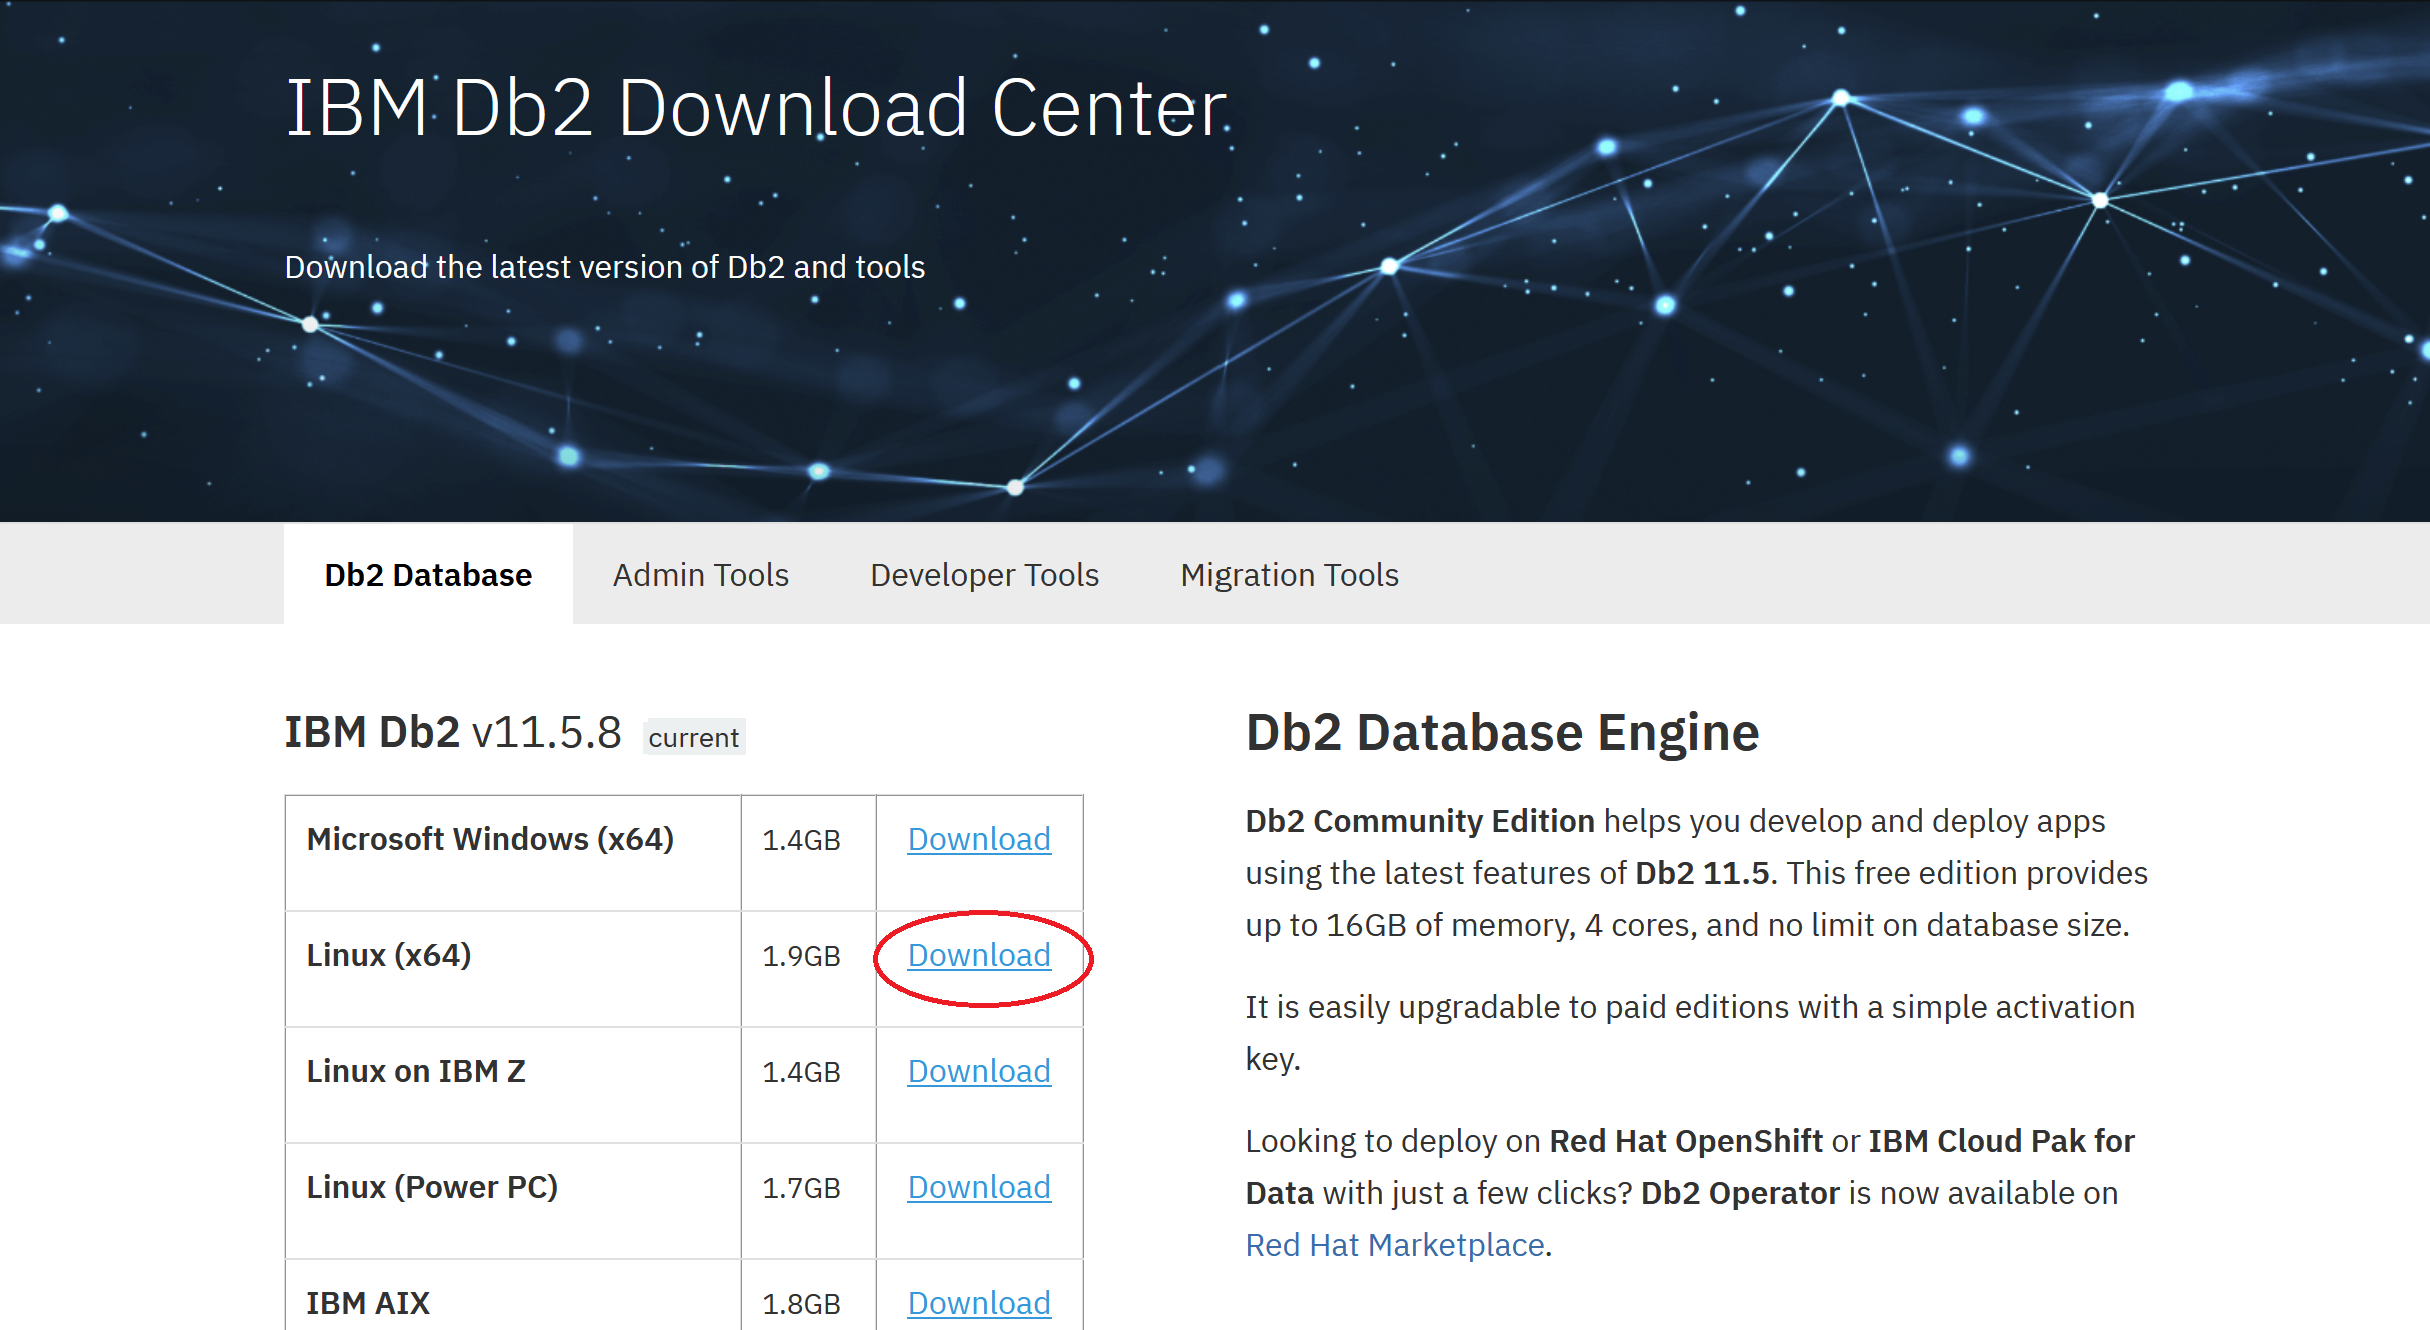This screenshot has height=1330, width=2430.
Task: Open the Developer Tools tab
Action: point(984,574)
